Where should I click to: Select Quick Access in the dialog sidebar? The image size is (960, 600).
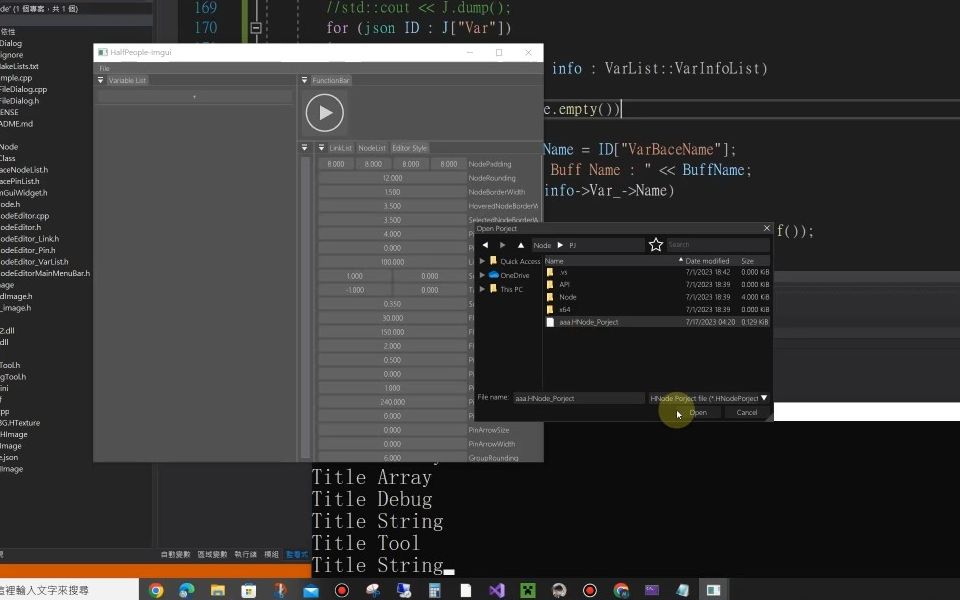pos(520,261)
